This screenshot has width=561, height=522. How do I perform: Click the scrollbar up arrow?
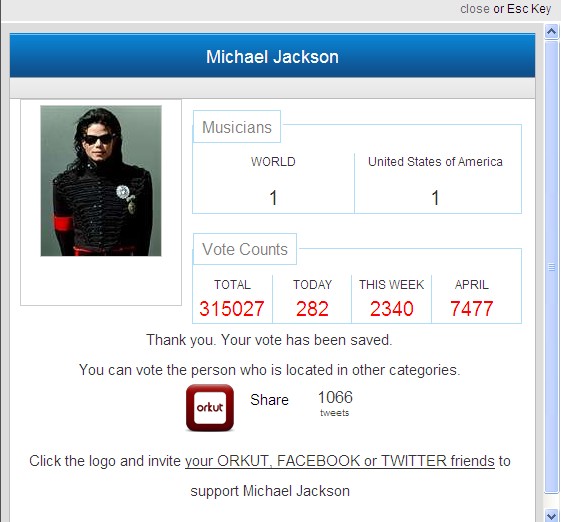(x=551, y=32)
